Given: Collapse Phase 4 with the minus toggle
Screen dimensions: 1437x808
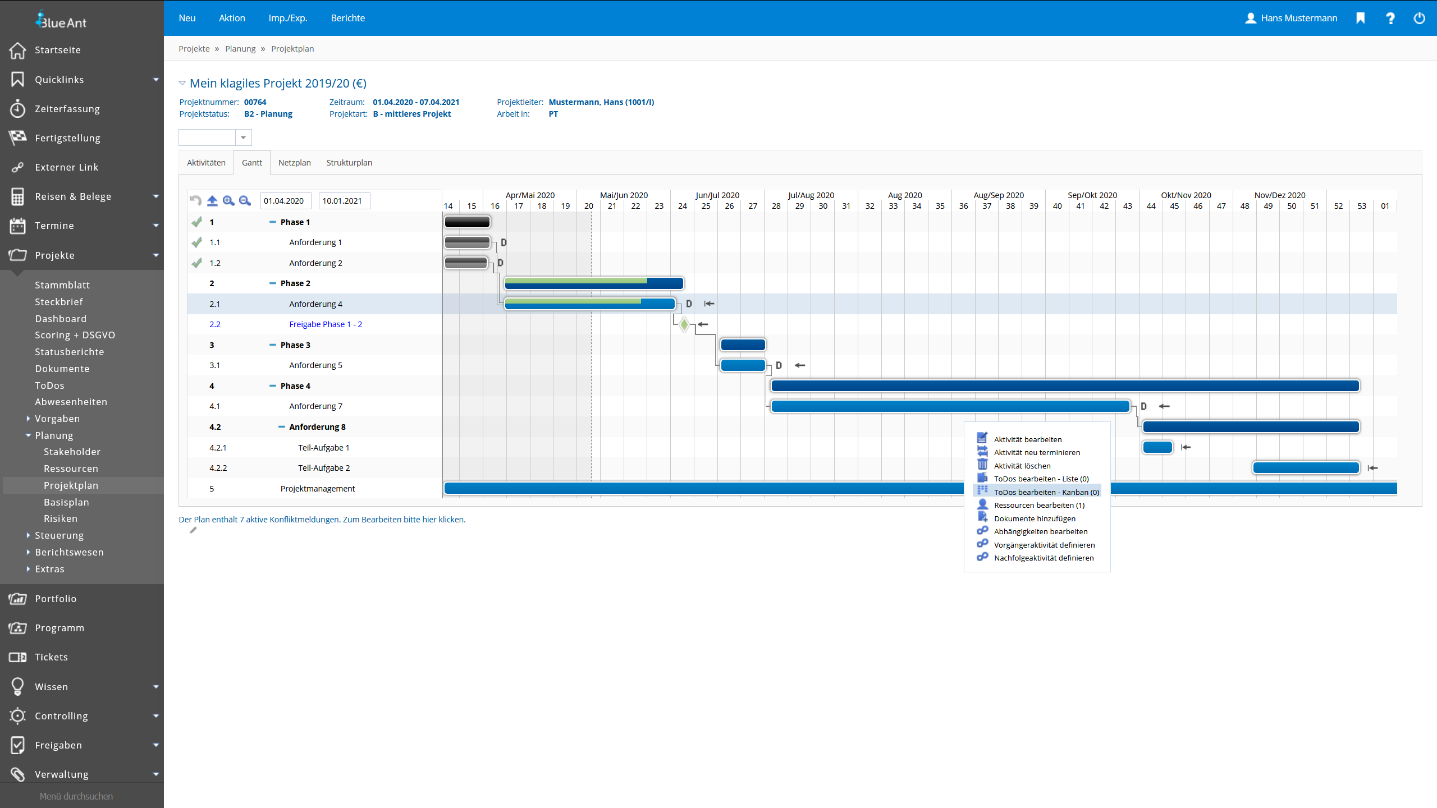Looking at the screenshot, I should [273, 386].
